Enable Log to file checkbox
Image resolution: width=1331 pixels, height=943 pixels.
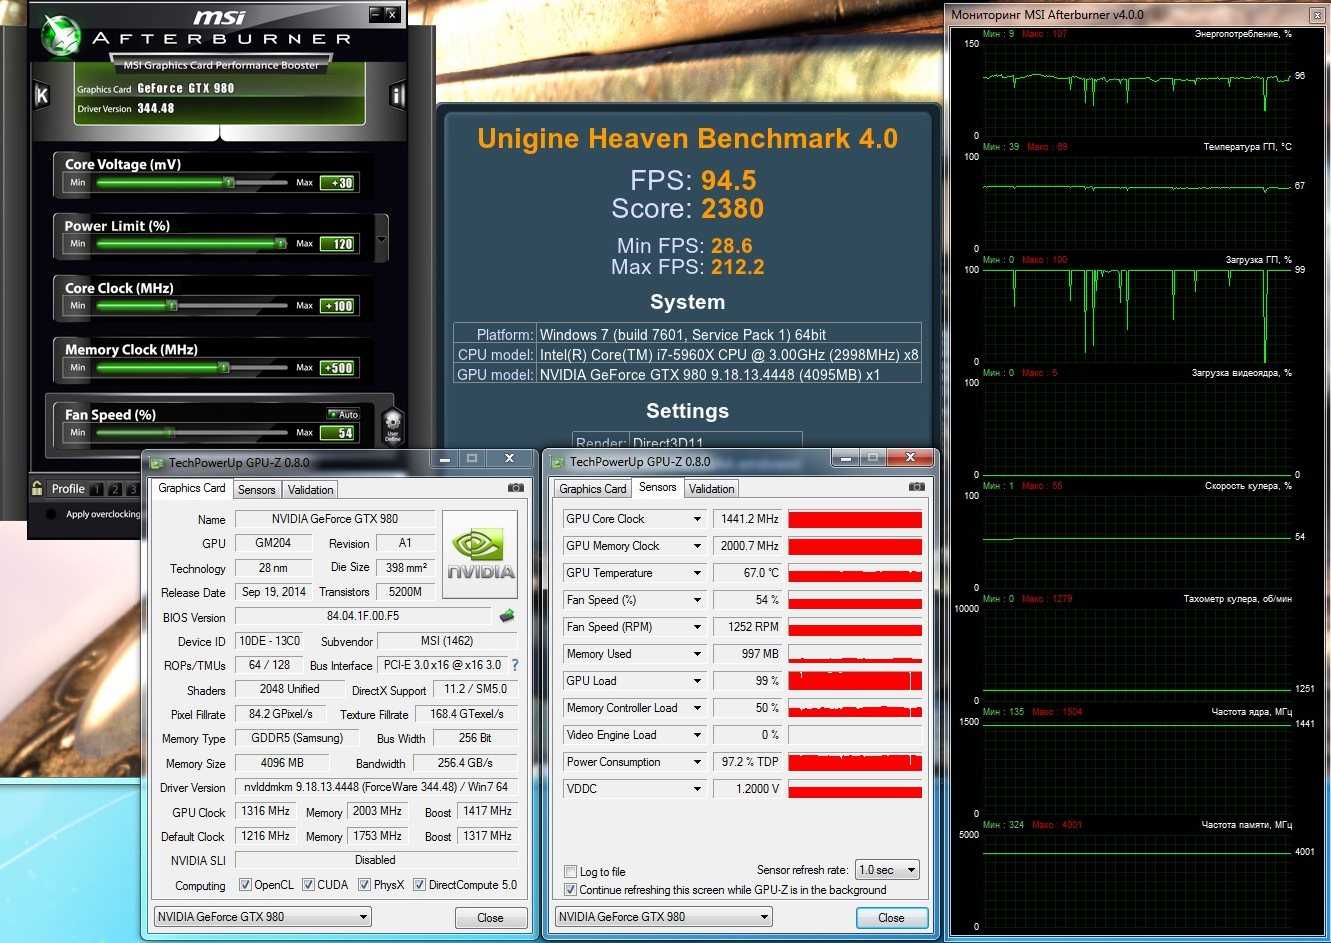click(x=570, y=871)
